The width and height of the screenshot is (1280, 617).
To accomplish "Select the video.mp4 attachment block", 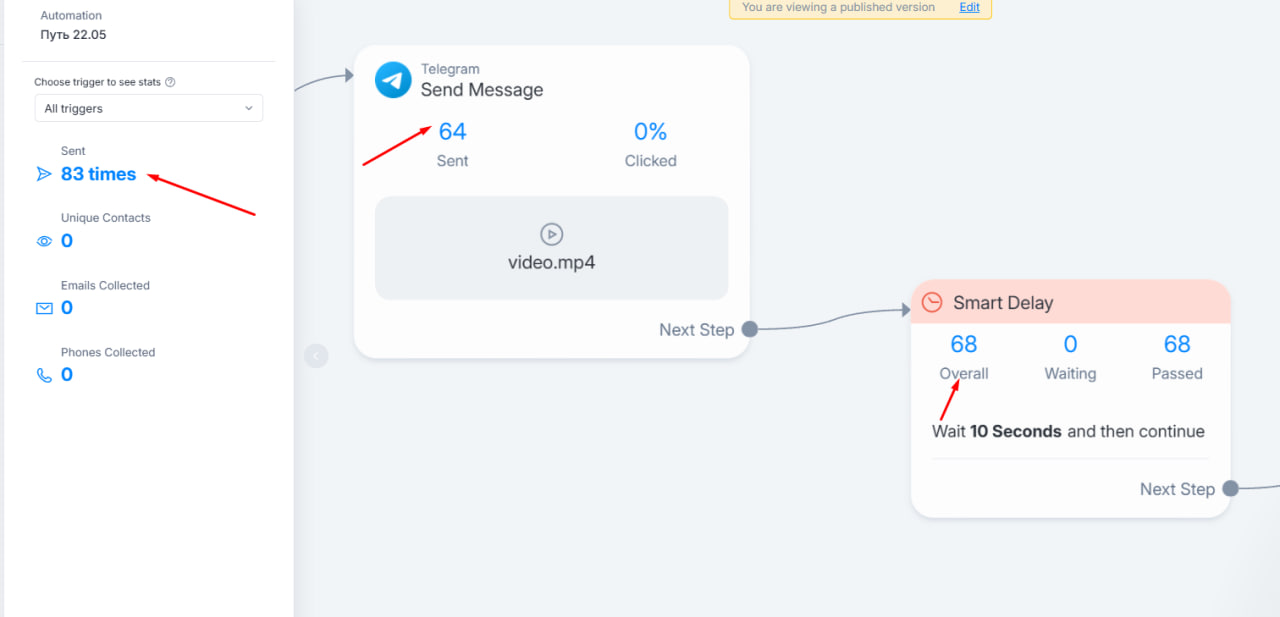I will tap(551, 248).
